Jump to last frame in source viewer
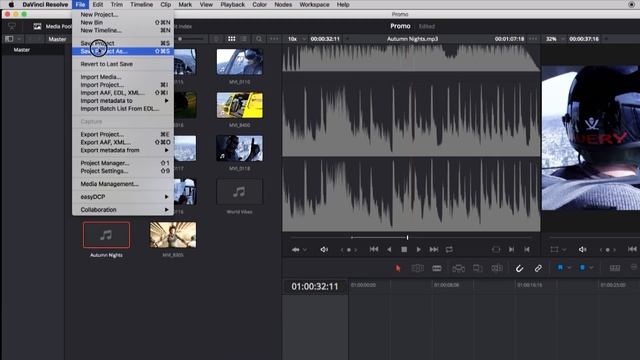This screenshot has width=640, height=360. click(434, 249)
